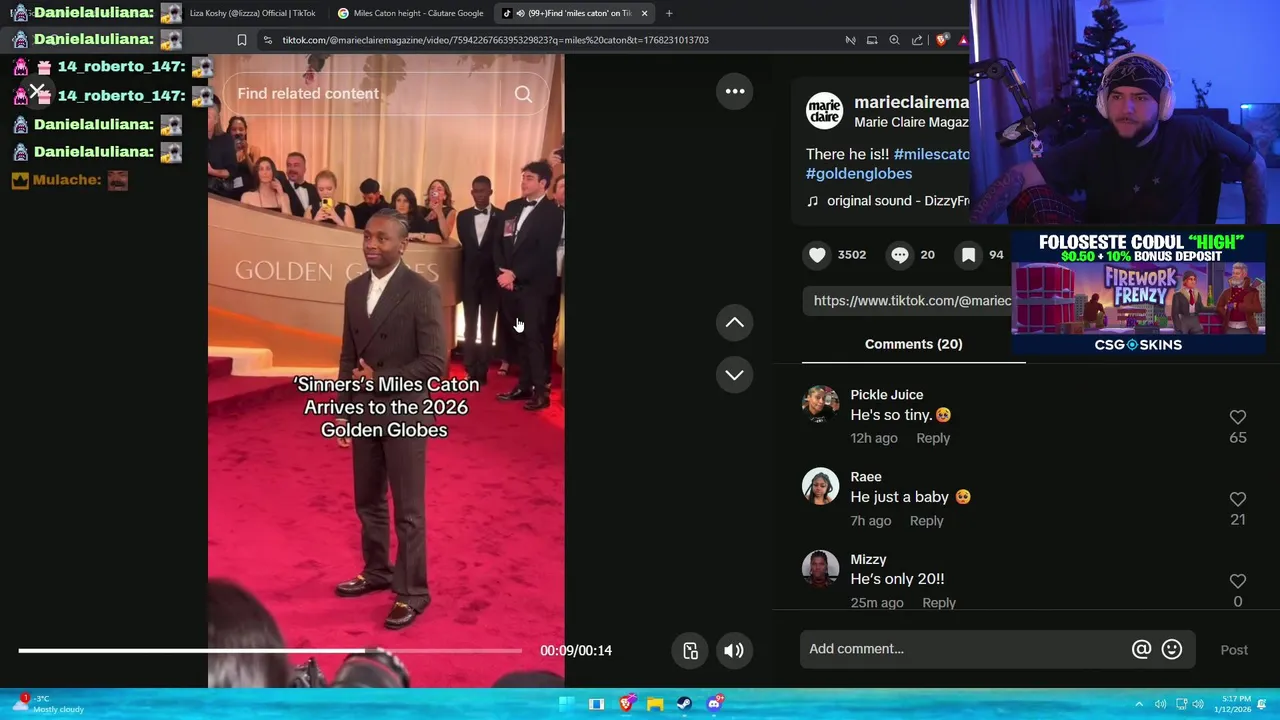Like Raee's comment
The width and height of the screenshot is (1280, 720).
(1238, 499)
